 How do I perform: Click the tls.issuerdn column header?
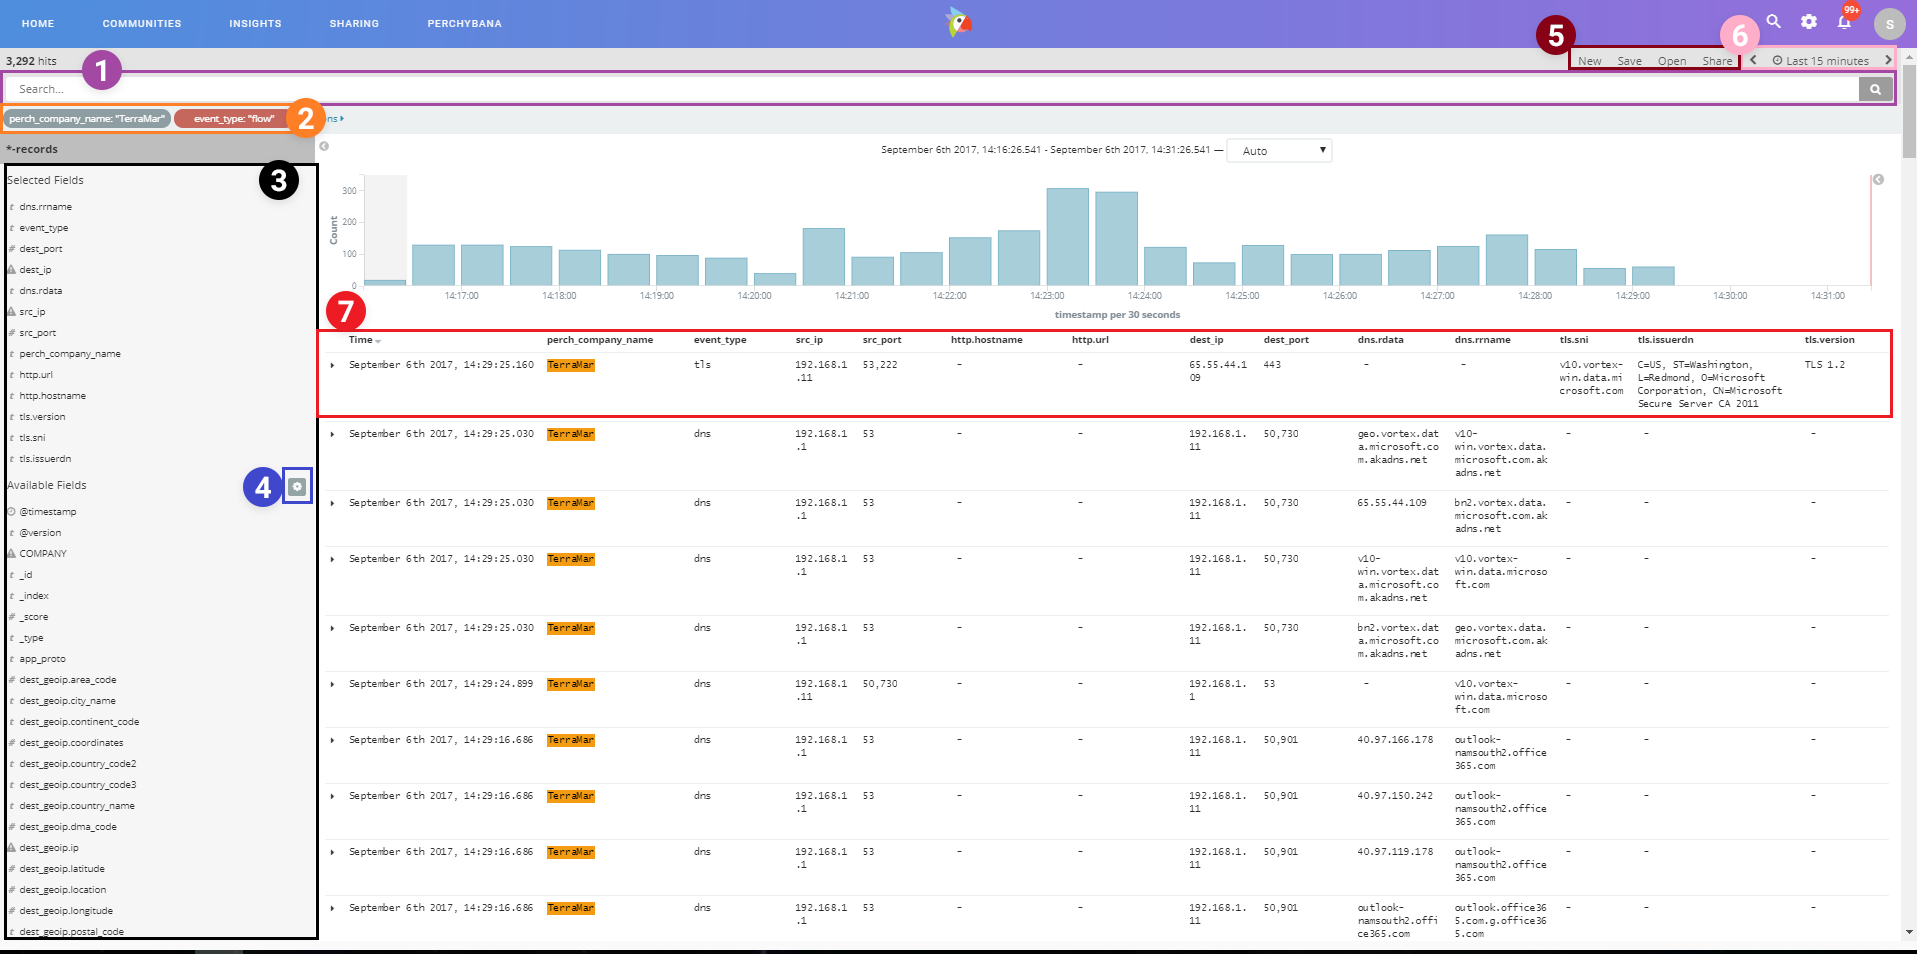(x=1665, y=340)
